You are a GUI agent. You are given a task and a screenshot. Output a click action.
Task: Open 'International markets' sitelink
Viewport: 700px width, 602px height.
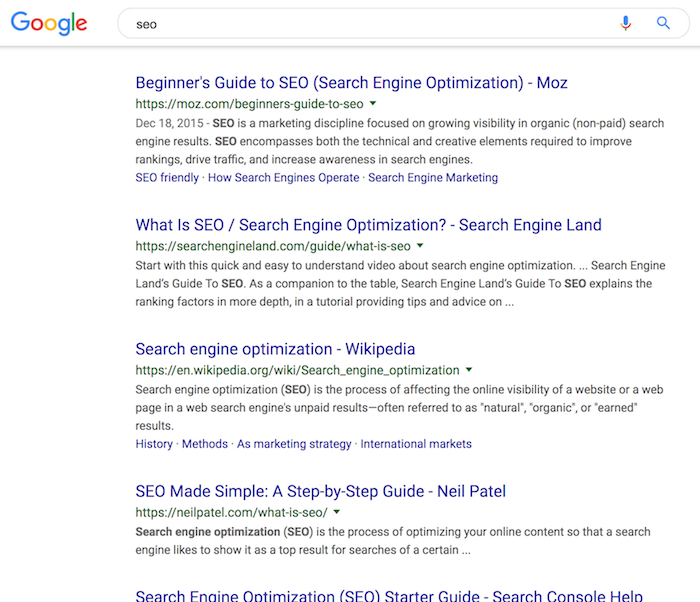coord(416,444)
